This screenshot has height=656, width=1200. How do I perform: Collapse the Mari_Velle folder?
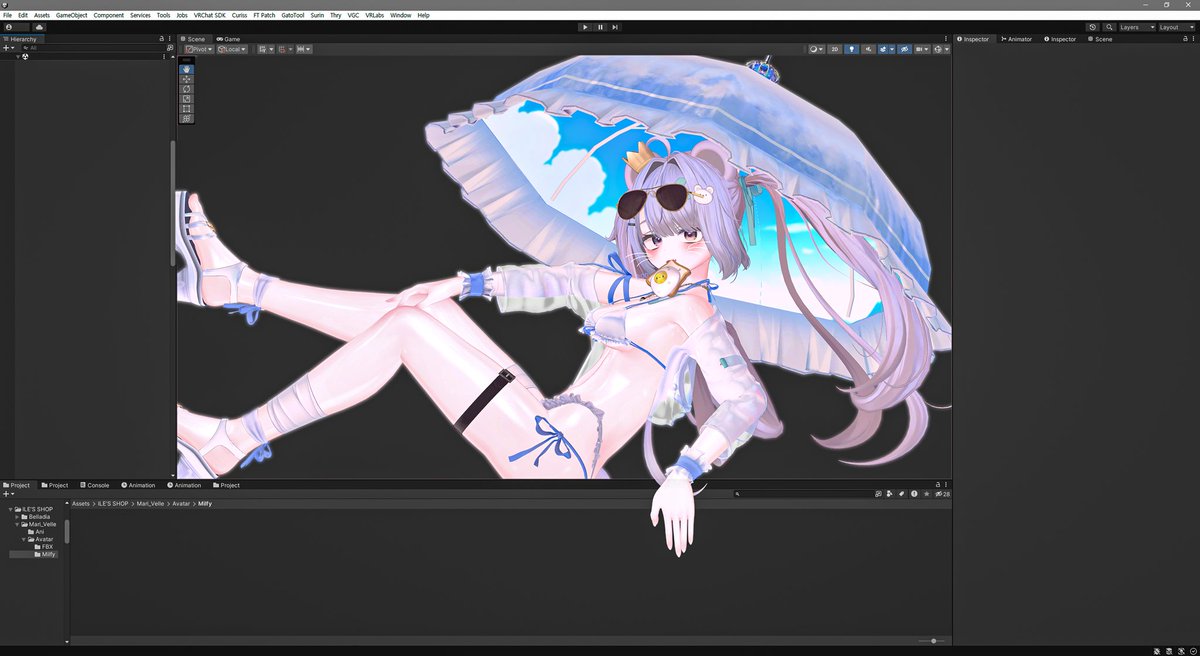click(x=18, y=524)
